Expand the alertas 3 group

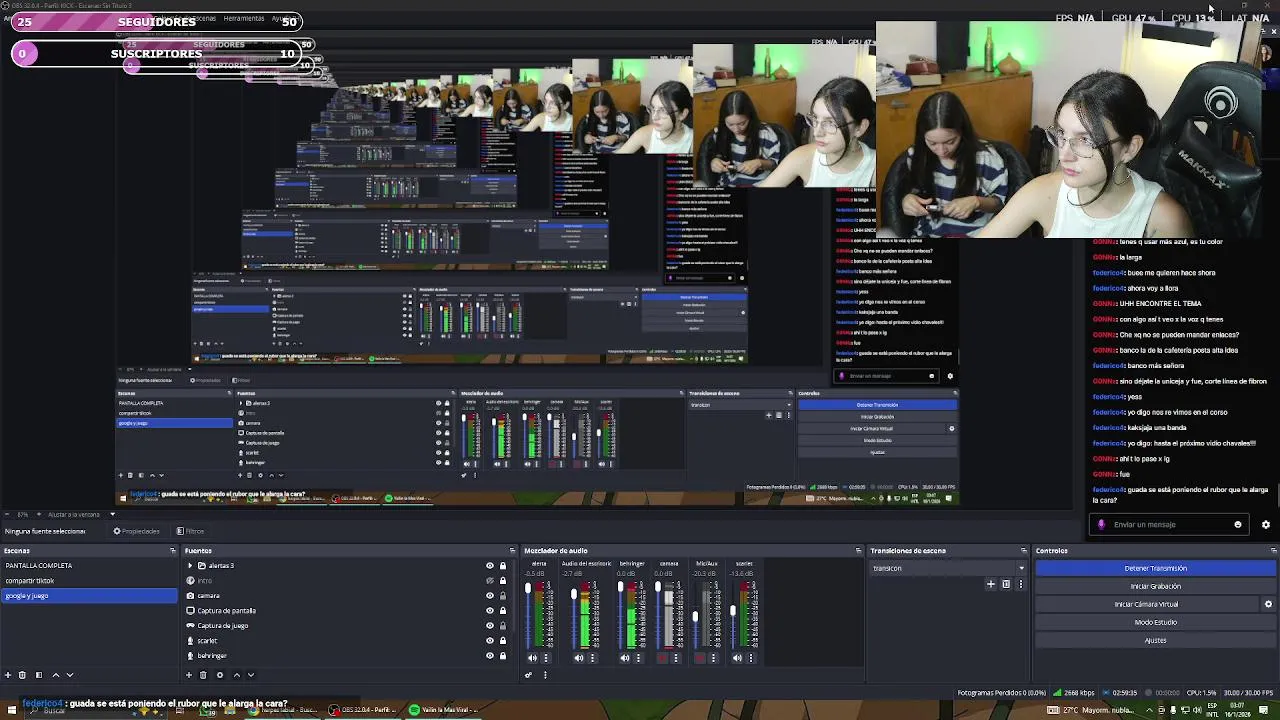tap(190, 566)
